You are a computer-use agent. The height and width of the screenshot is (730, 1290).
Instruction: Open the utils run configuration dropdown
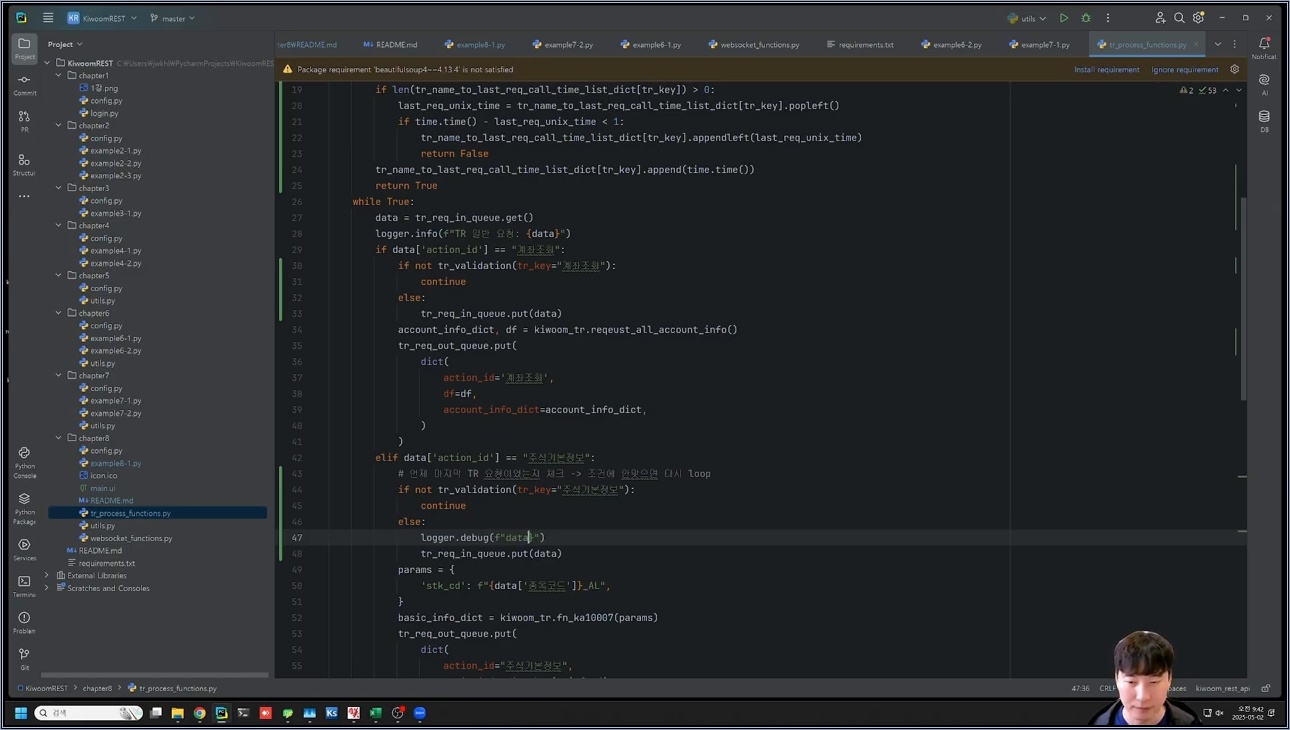click(1027, 18)
